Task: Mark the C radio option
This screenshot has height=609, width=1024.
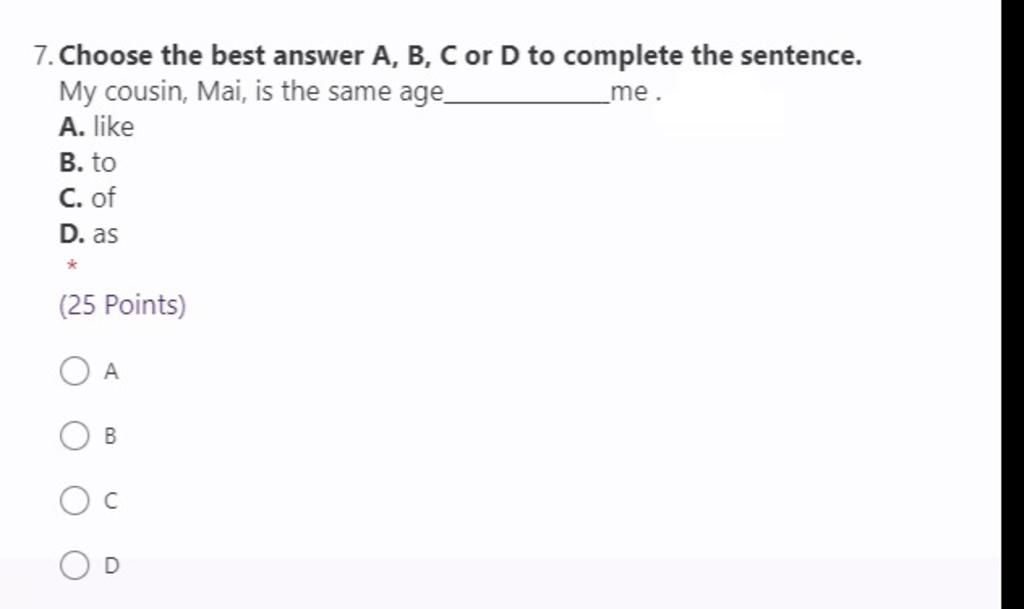Action: pos(74,501)
